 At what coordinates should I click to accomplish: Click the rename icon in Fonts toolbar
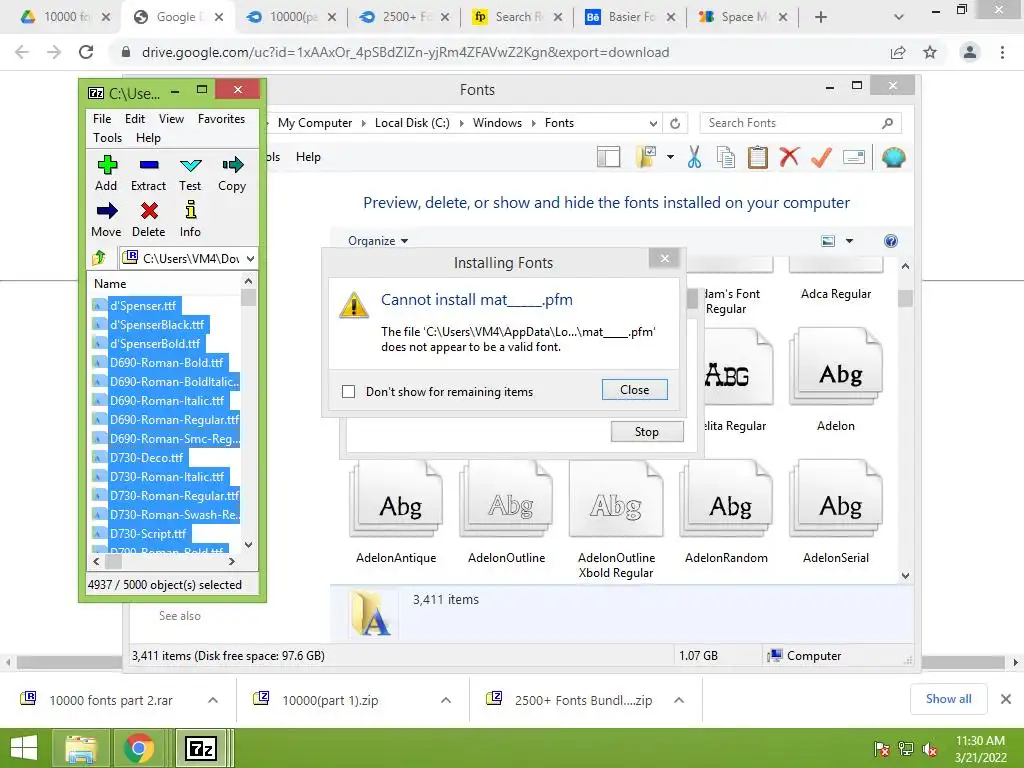pyautogui.click(x=854, y=157)
